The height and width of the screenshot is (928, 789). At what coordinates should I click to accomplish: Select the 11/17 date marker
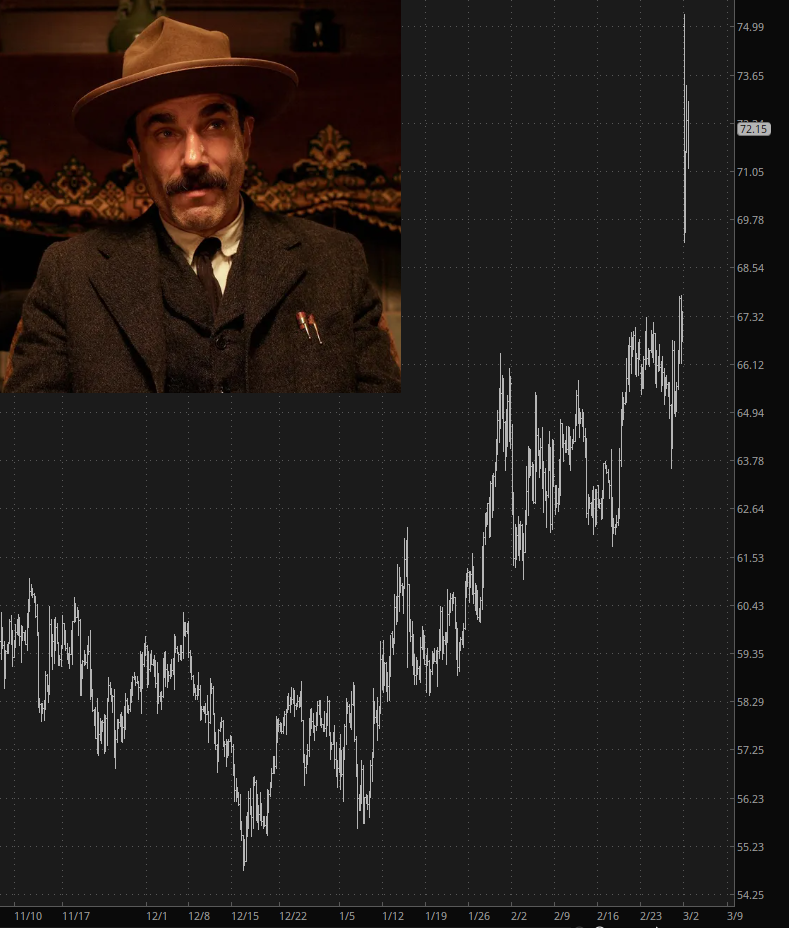pos(76,916)
